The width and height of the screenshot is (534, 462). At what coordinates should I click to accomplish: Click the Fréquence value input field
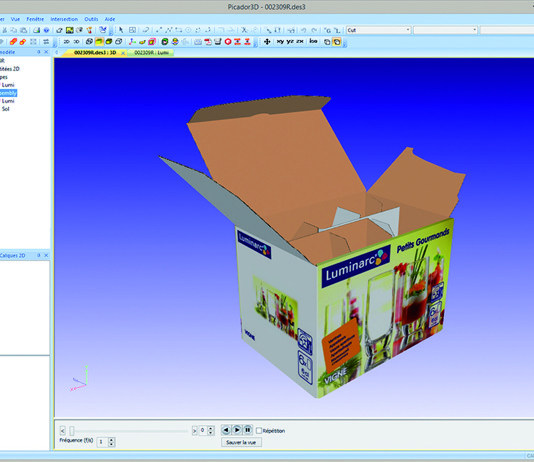point(103,442)
